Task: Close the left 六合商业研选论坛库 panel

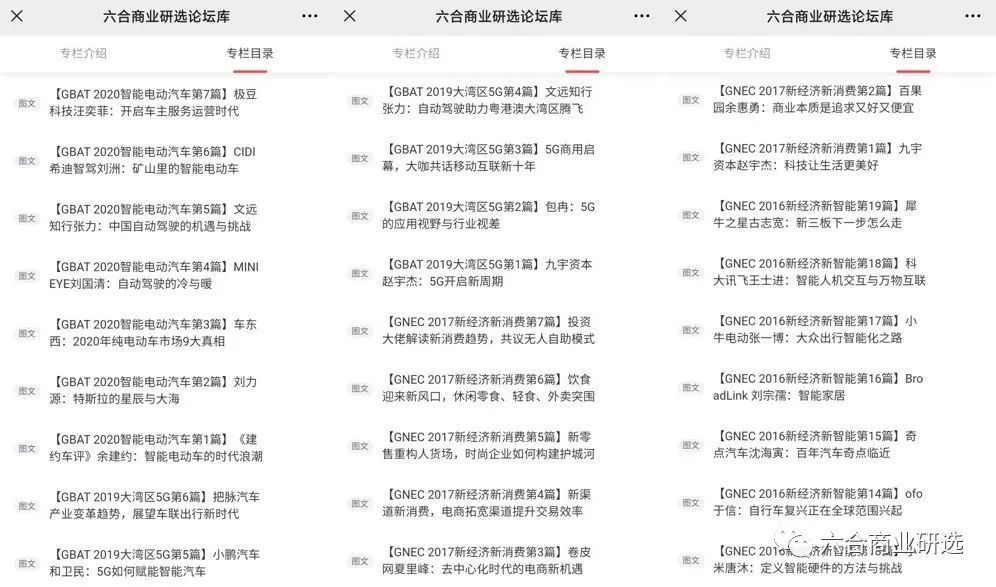Action: point(17,16)
